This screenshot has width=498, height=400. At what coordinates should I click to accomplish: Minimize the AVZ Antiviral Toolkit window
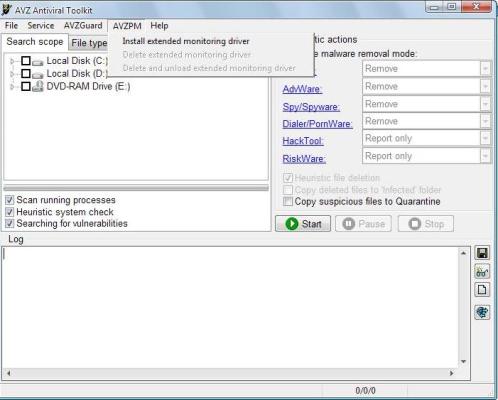pyautogui.click(x=434, y=7)
